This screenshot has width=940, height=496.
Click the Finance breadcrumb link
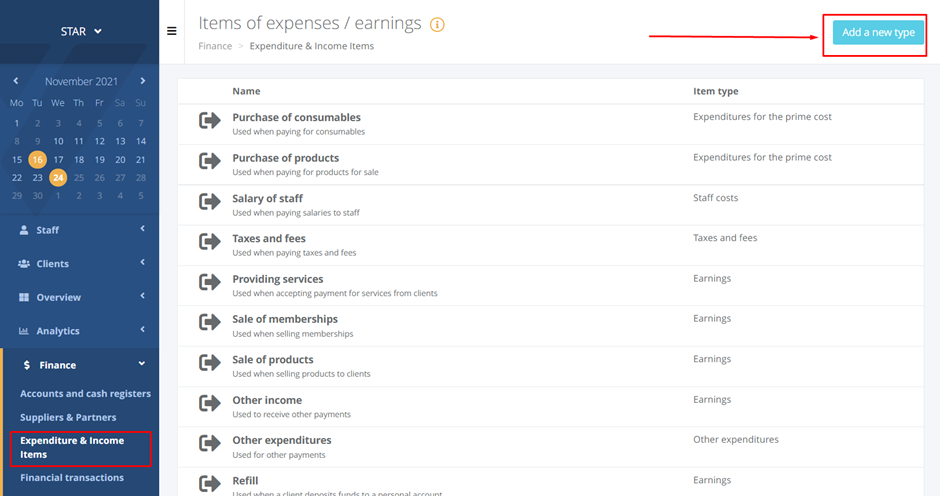[215, 46]
